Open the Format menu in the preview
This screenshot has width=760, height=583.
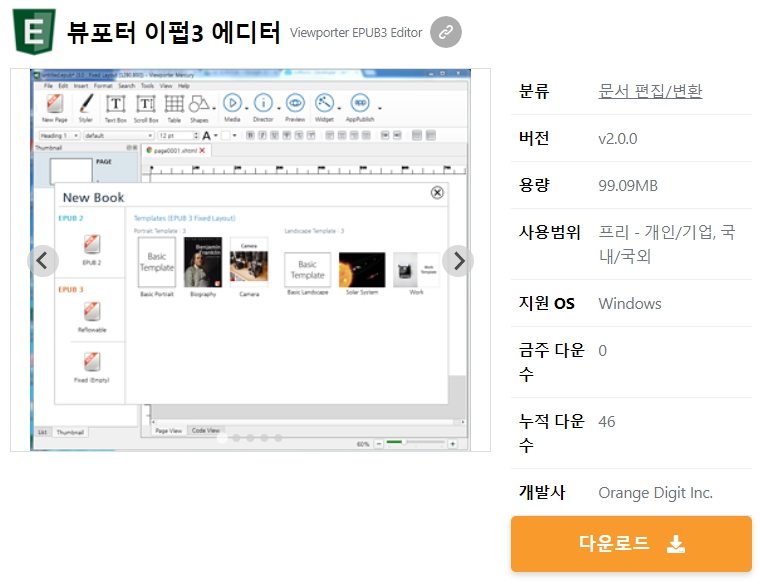tap(103, 86)
